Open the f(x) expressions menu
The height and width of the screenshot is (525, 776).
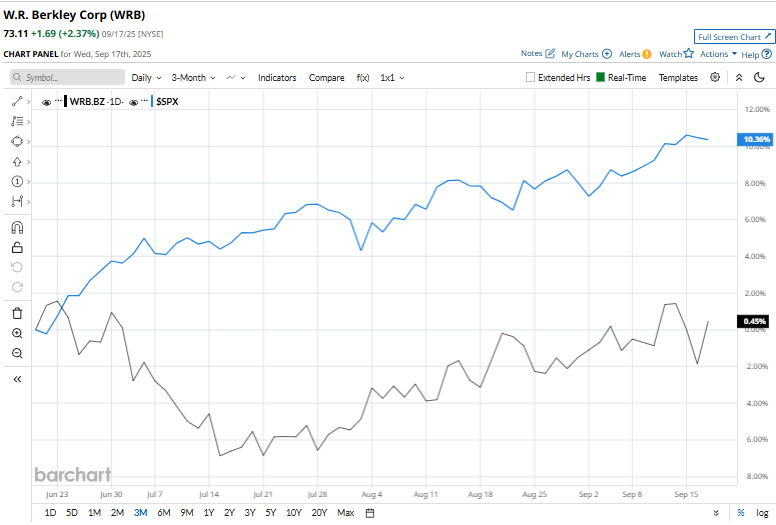[x=363, y=78]
